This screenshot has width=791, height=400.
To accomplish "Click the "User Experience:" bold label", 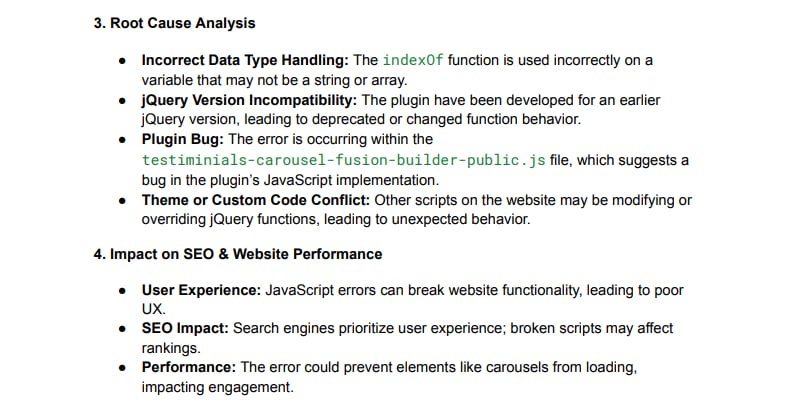I will (201, 290).
